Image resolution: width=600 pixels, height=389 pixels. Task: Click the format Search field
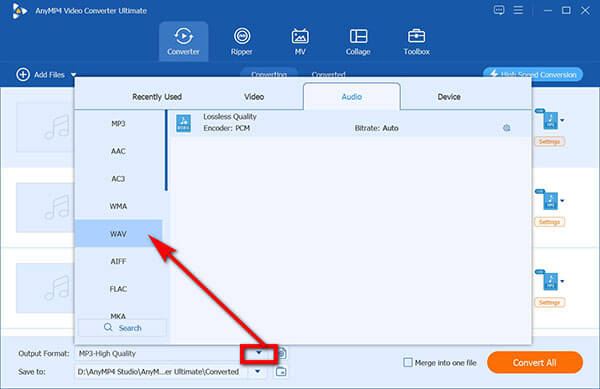pyautogui.click(x=122, y=328)
